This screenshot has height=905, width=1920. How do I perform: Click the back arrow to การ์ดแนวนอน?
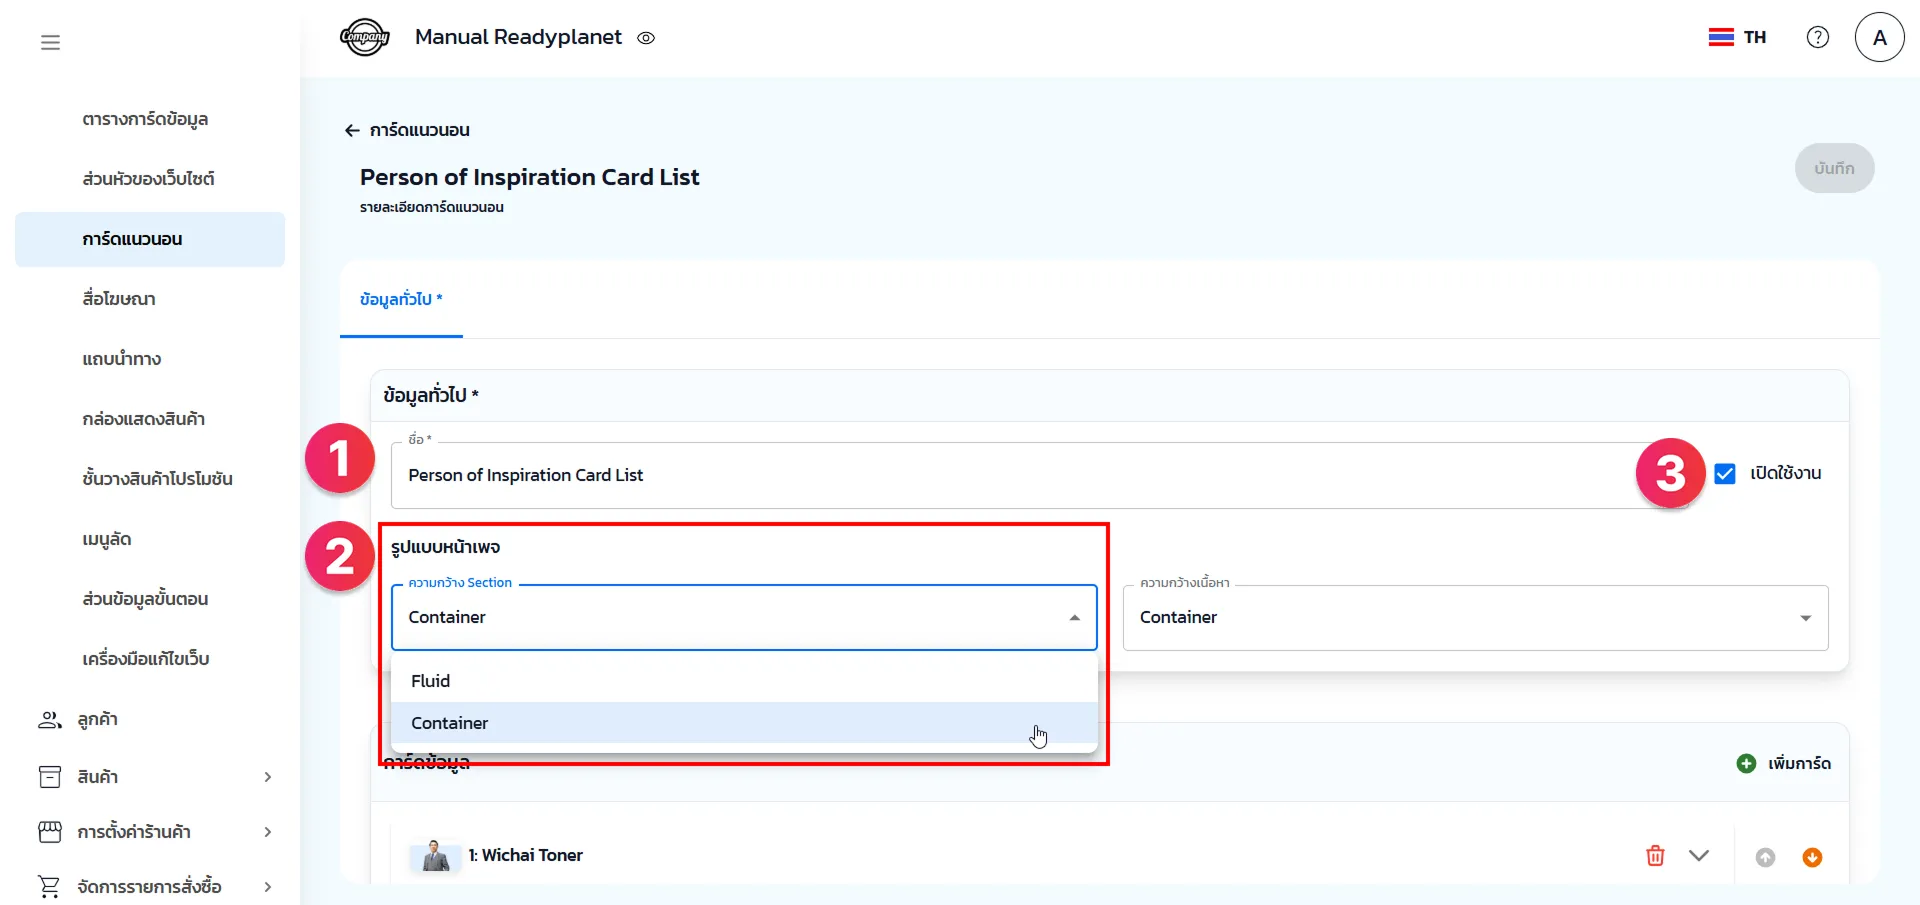(352, 130)
